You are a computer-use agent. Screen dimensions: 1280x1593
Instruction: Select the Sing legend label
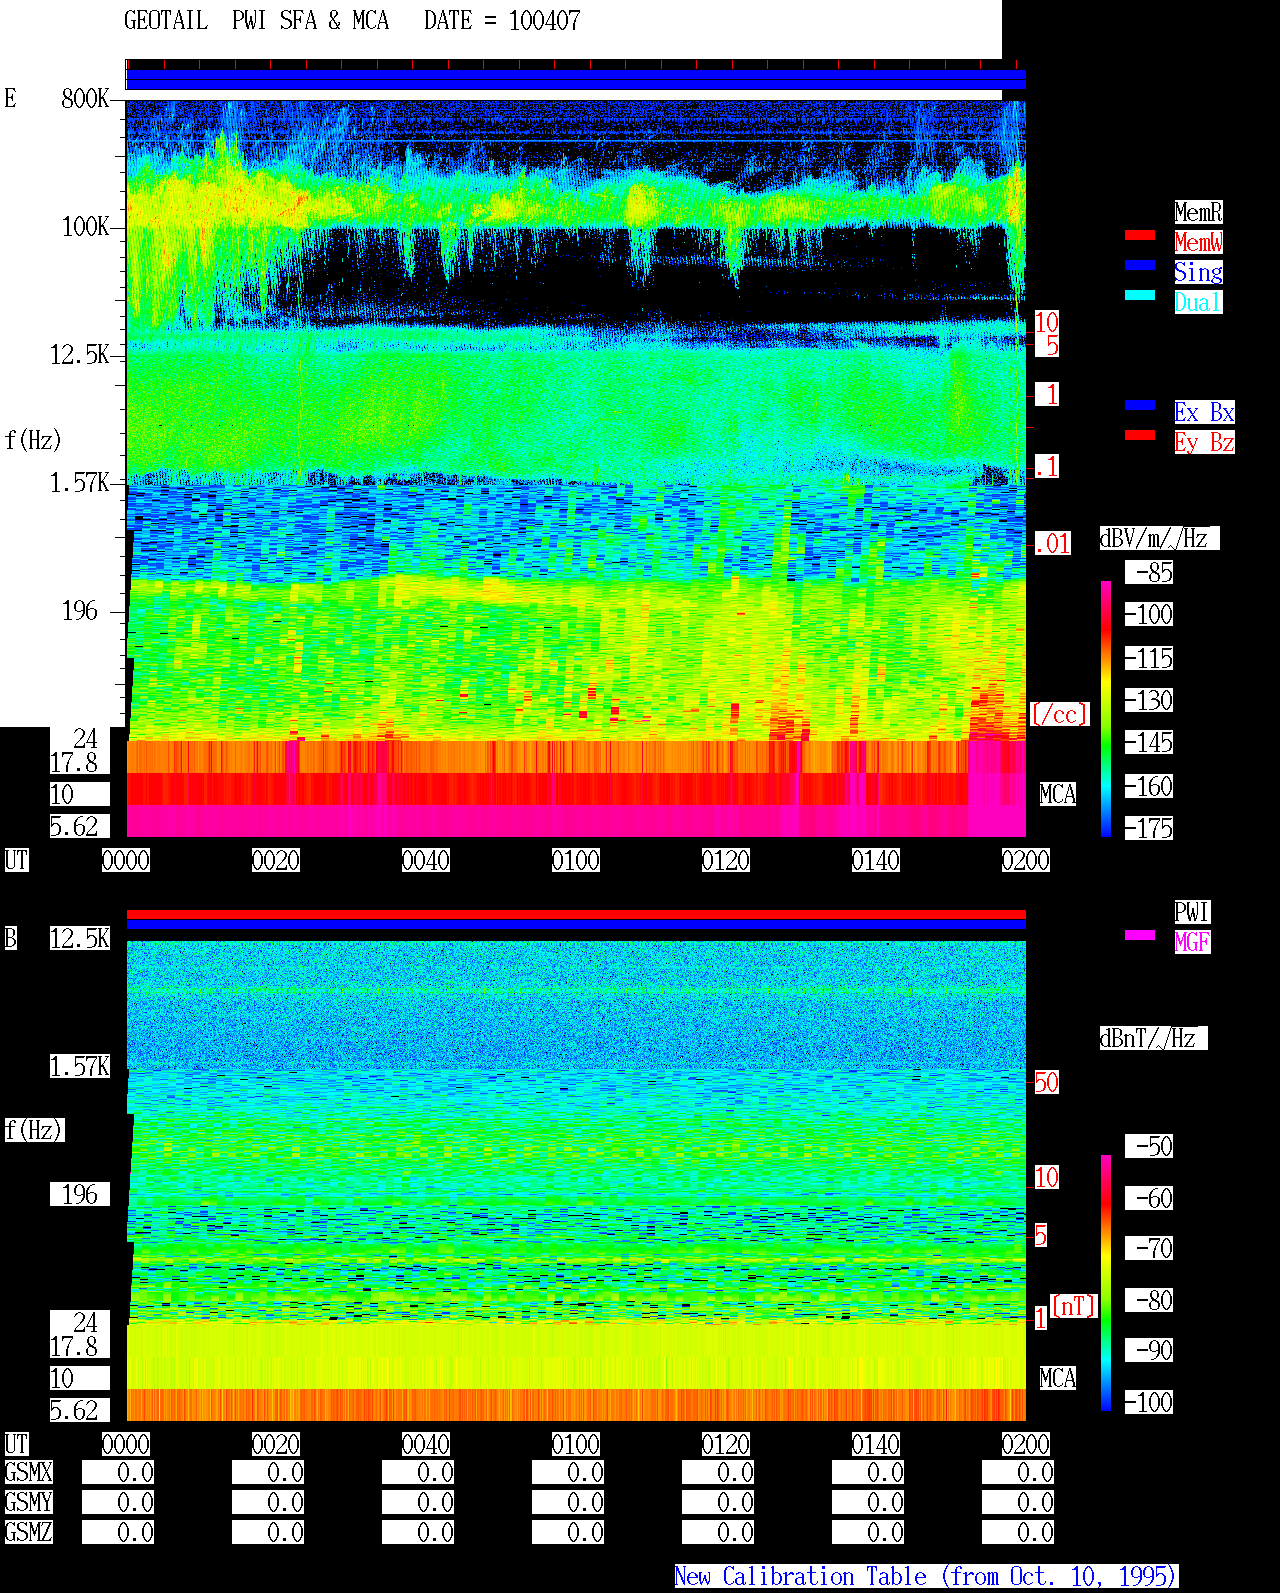(1198, 272)
